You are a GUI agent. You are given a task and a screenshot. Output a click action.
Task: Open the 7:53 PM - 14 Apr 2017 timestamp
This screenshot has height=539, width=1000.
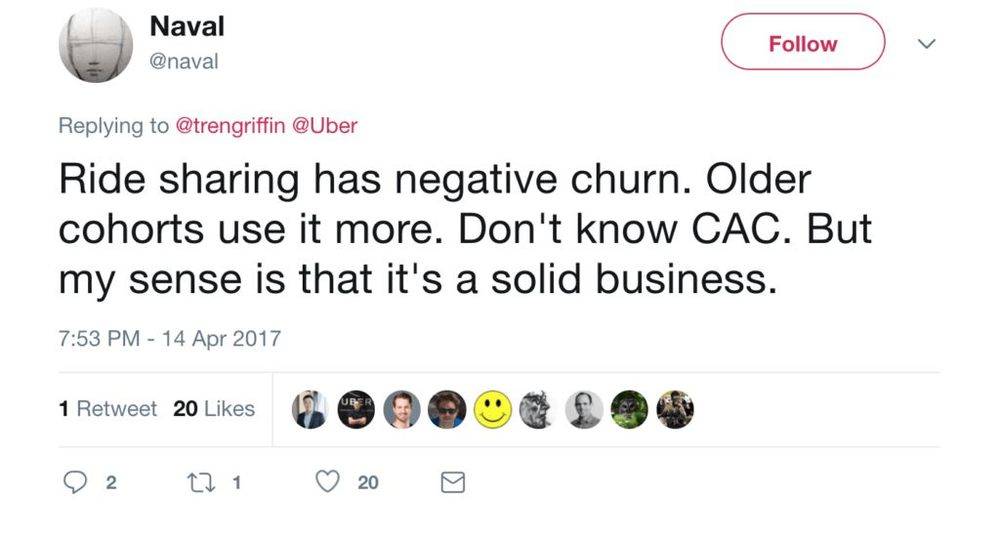click(x=170, y=338)
